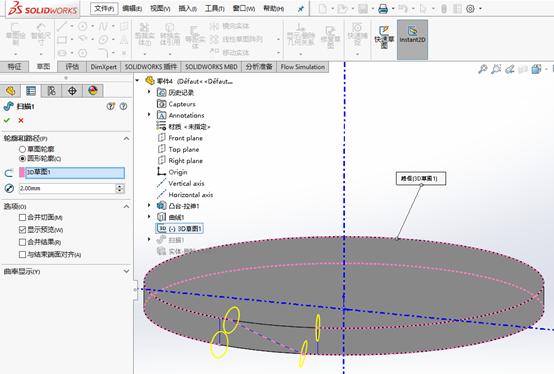Screen dimensions: 554x374
Task: Collapse the 选项 options section
Action: (126, 206)
